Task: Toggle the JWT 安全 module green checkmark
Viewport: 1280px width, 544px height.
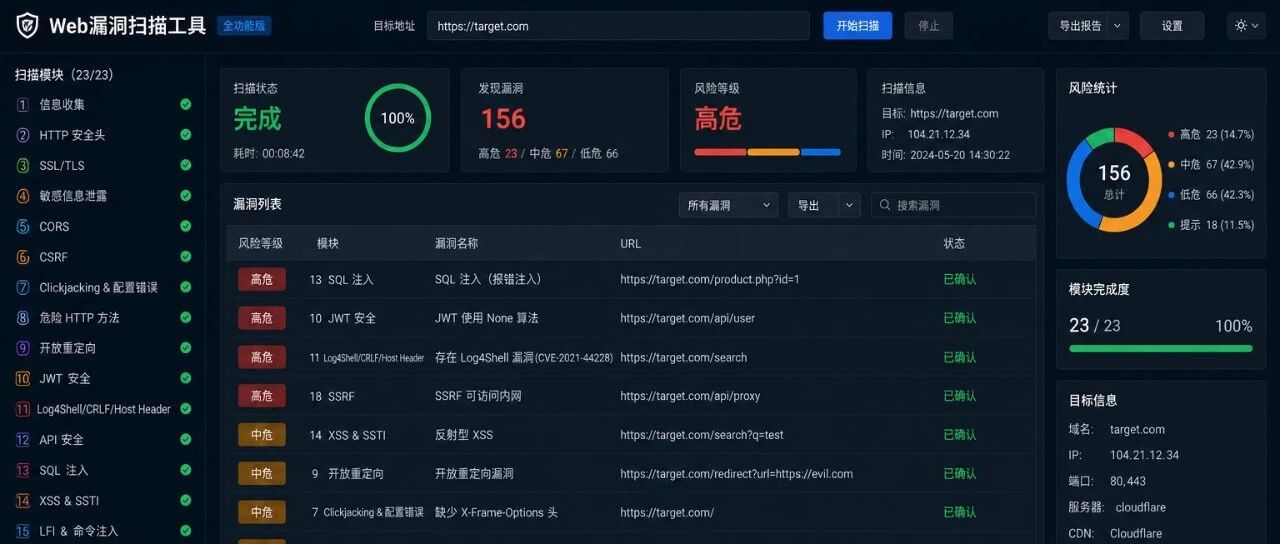Action: pos(186,378)
